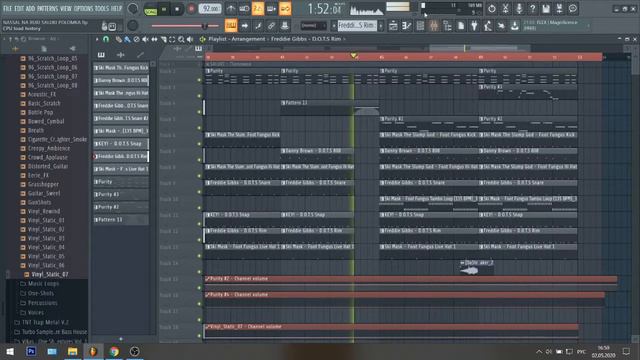Viewport: 640px width, 360px height.
Task: Select Playlist paint brush tool
Action: click(x=127, y=39)
